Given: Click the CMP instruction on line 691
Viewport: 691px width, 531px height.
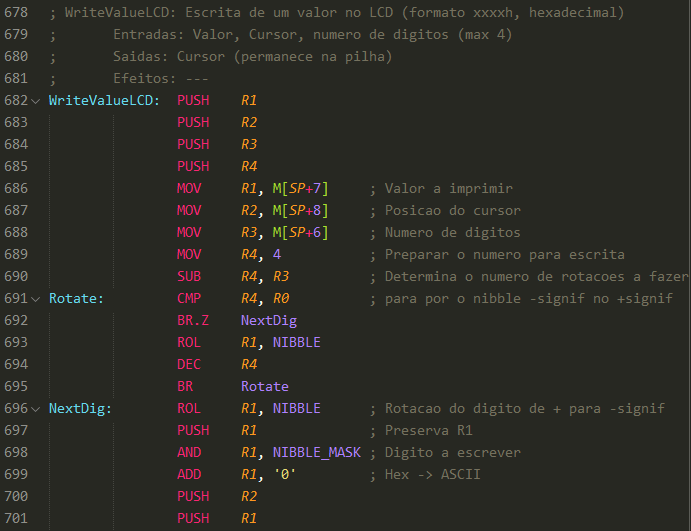Looking at the screenshot, I should coord(189,299).
